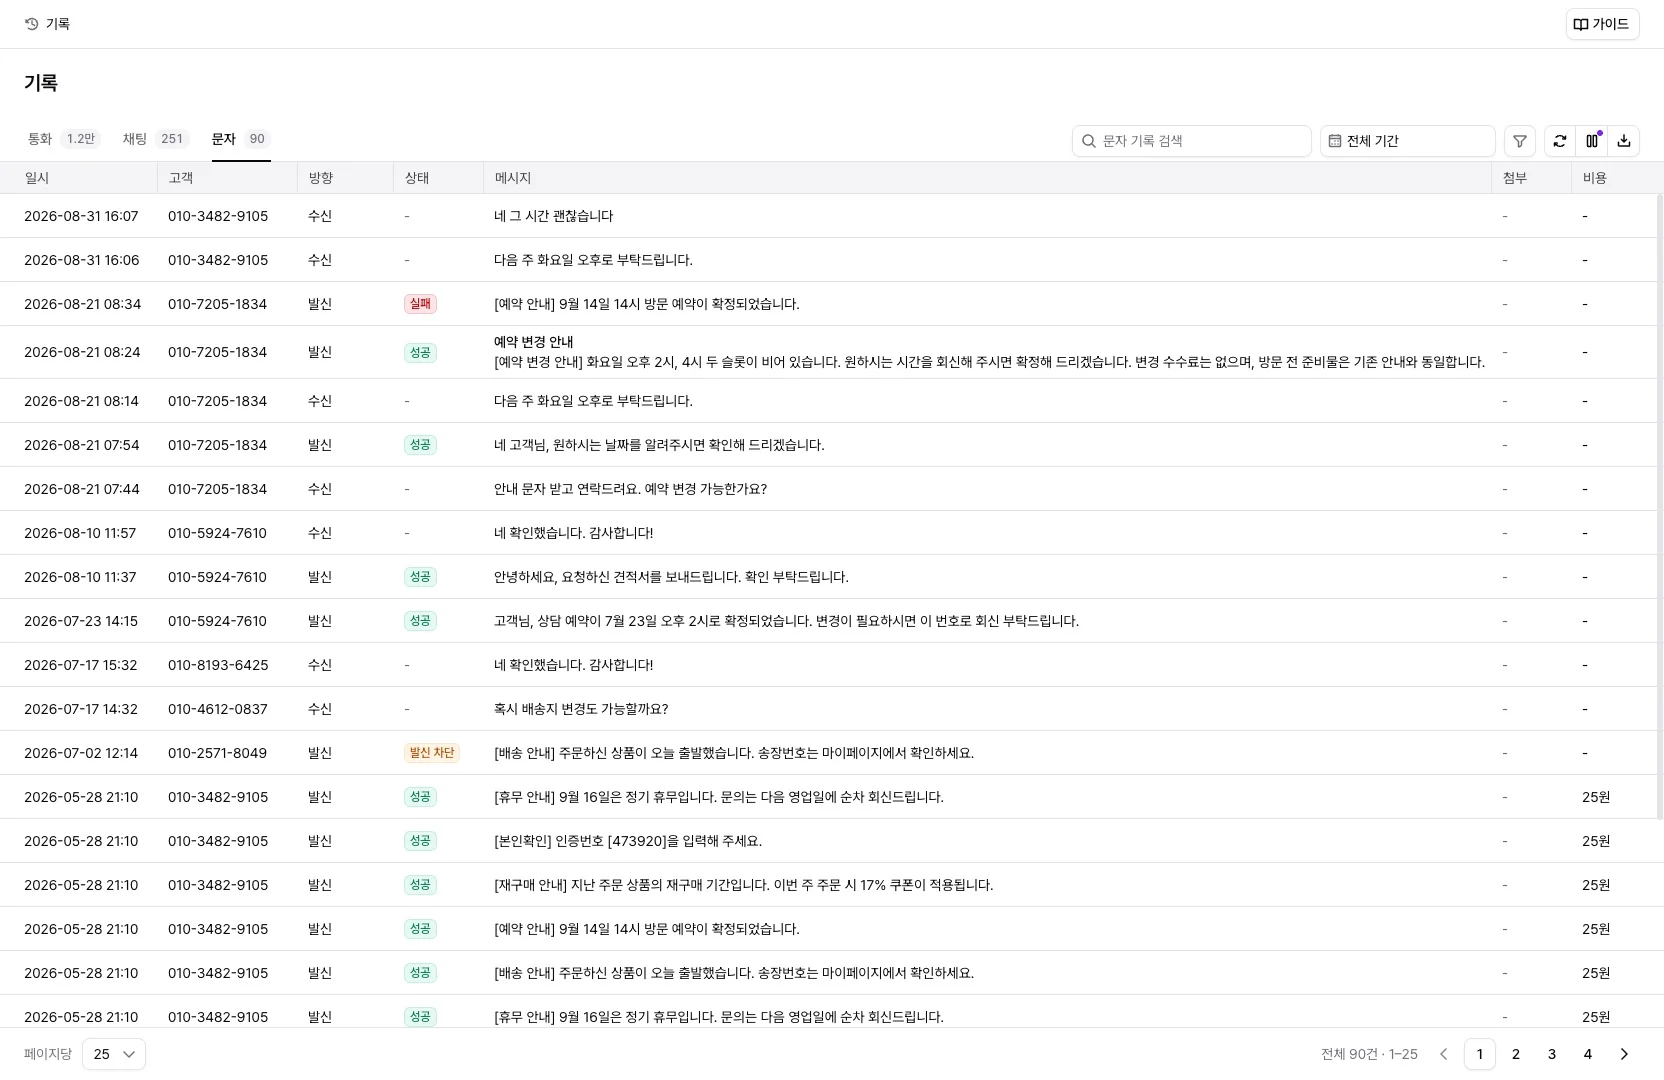Open the 전체 기간 date range picker
The width and height of the screenshot is (1664, 1080).
pyautogui.click(x=1407, y=141)
